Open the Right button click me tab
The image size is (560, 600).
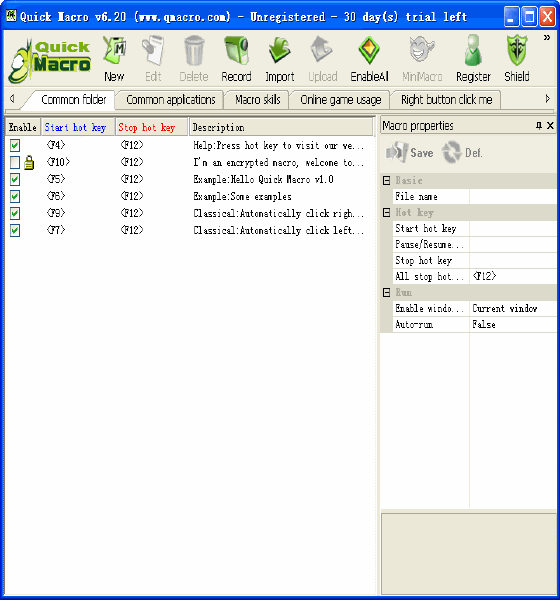446,100
